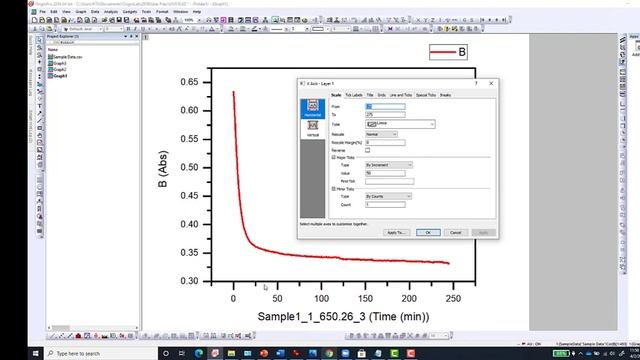
Task: Click the Apply To... button
Action: pos(396,232)
